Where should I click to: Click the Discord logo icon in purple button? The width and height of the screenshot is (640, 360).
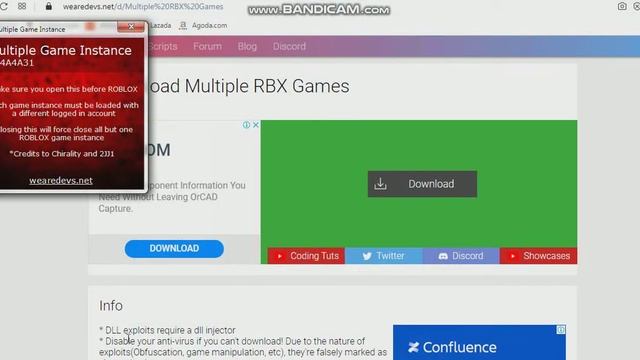pos(443,256)
